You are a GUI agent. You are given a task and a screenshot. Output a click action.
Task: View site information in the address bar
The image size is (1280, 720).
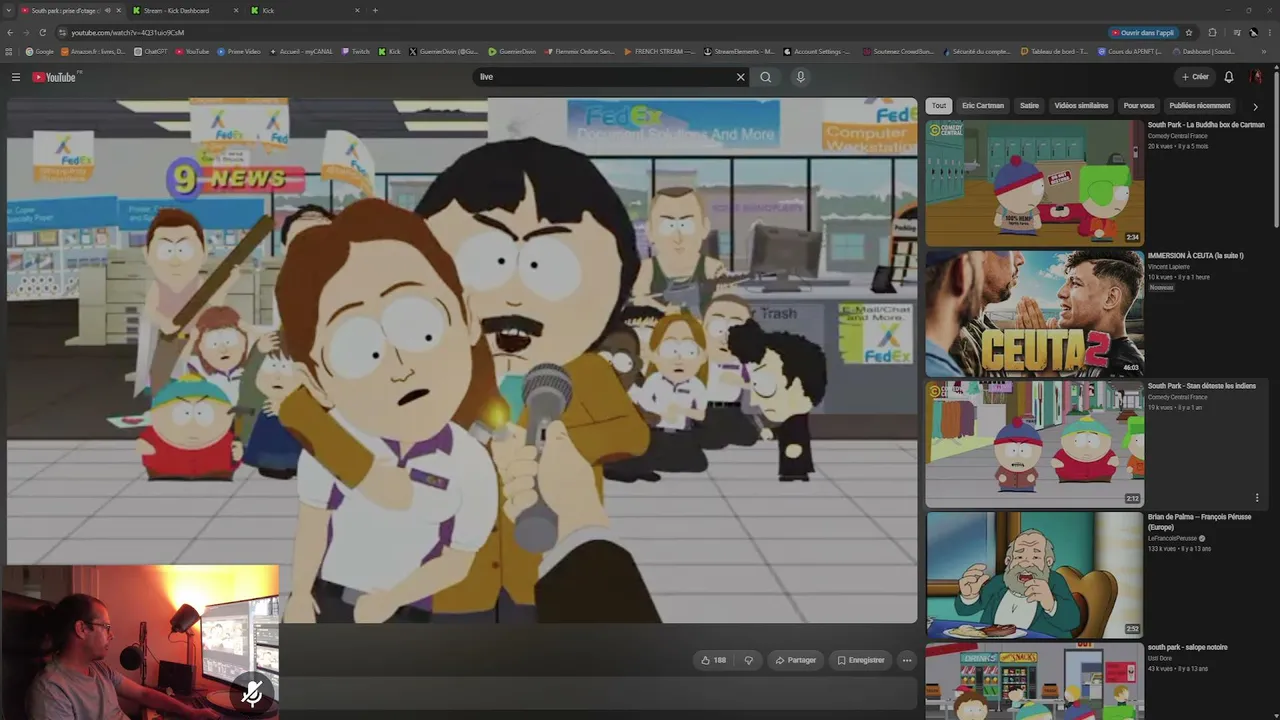pyautogui.click(x=62, y=33)
